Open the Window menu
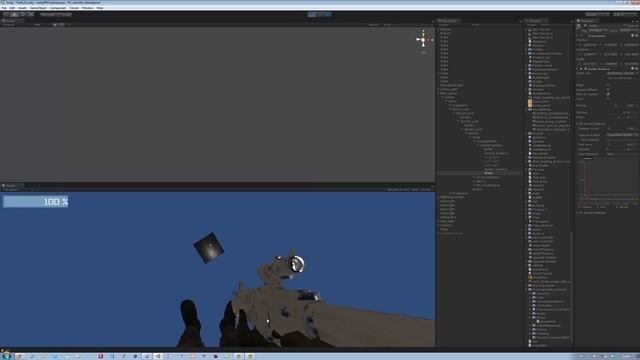This screenshot has height=360, width=640. [x=87, y=8]
